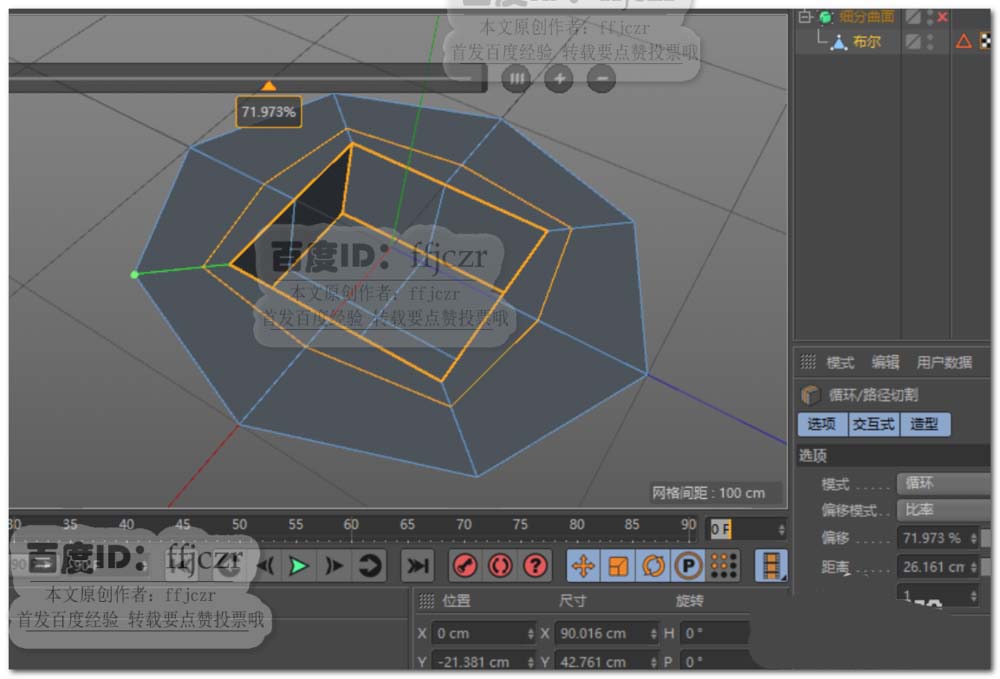Toggle visibility dots for 布尔 object
This screenshot has height=679, width=1000.
click(930, 42)
